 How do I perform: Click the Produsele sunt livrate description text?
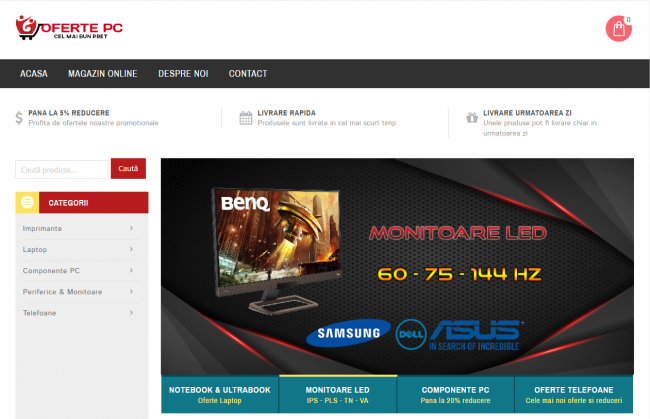[x=327, y=123]
